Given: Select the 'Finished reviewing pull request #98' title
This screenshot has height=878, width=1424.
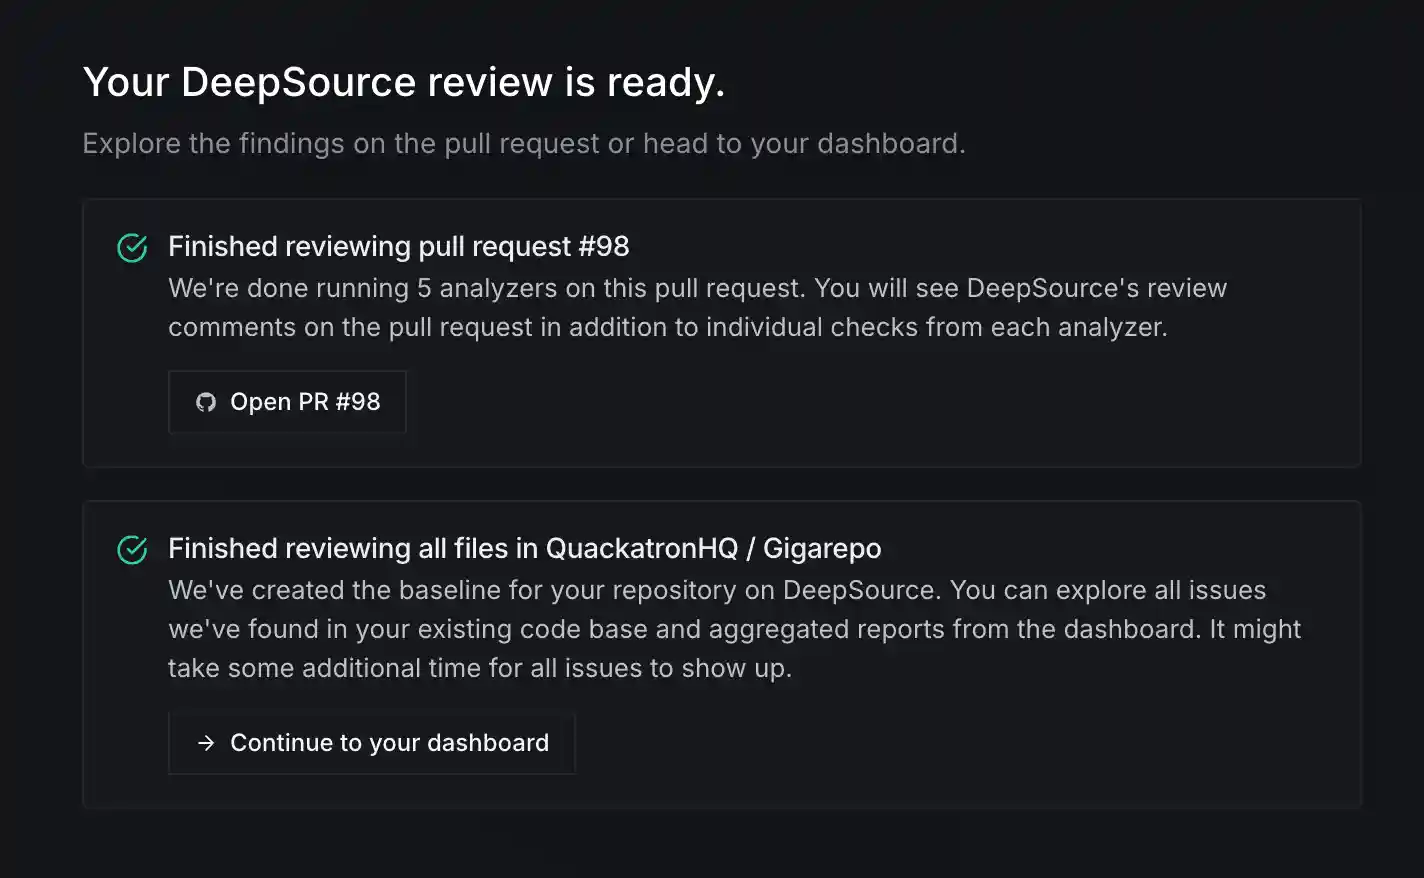Looking at the screenshot, I should click(x=398, y=246).
